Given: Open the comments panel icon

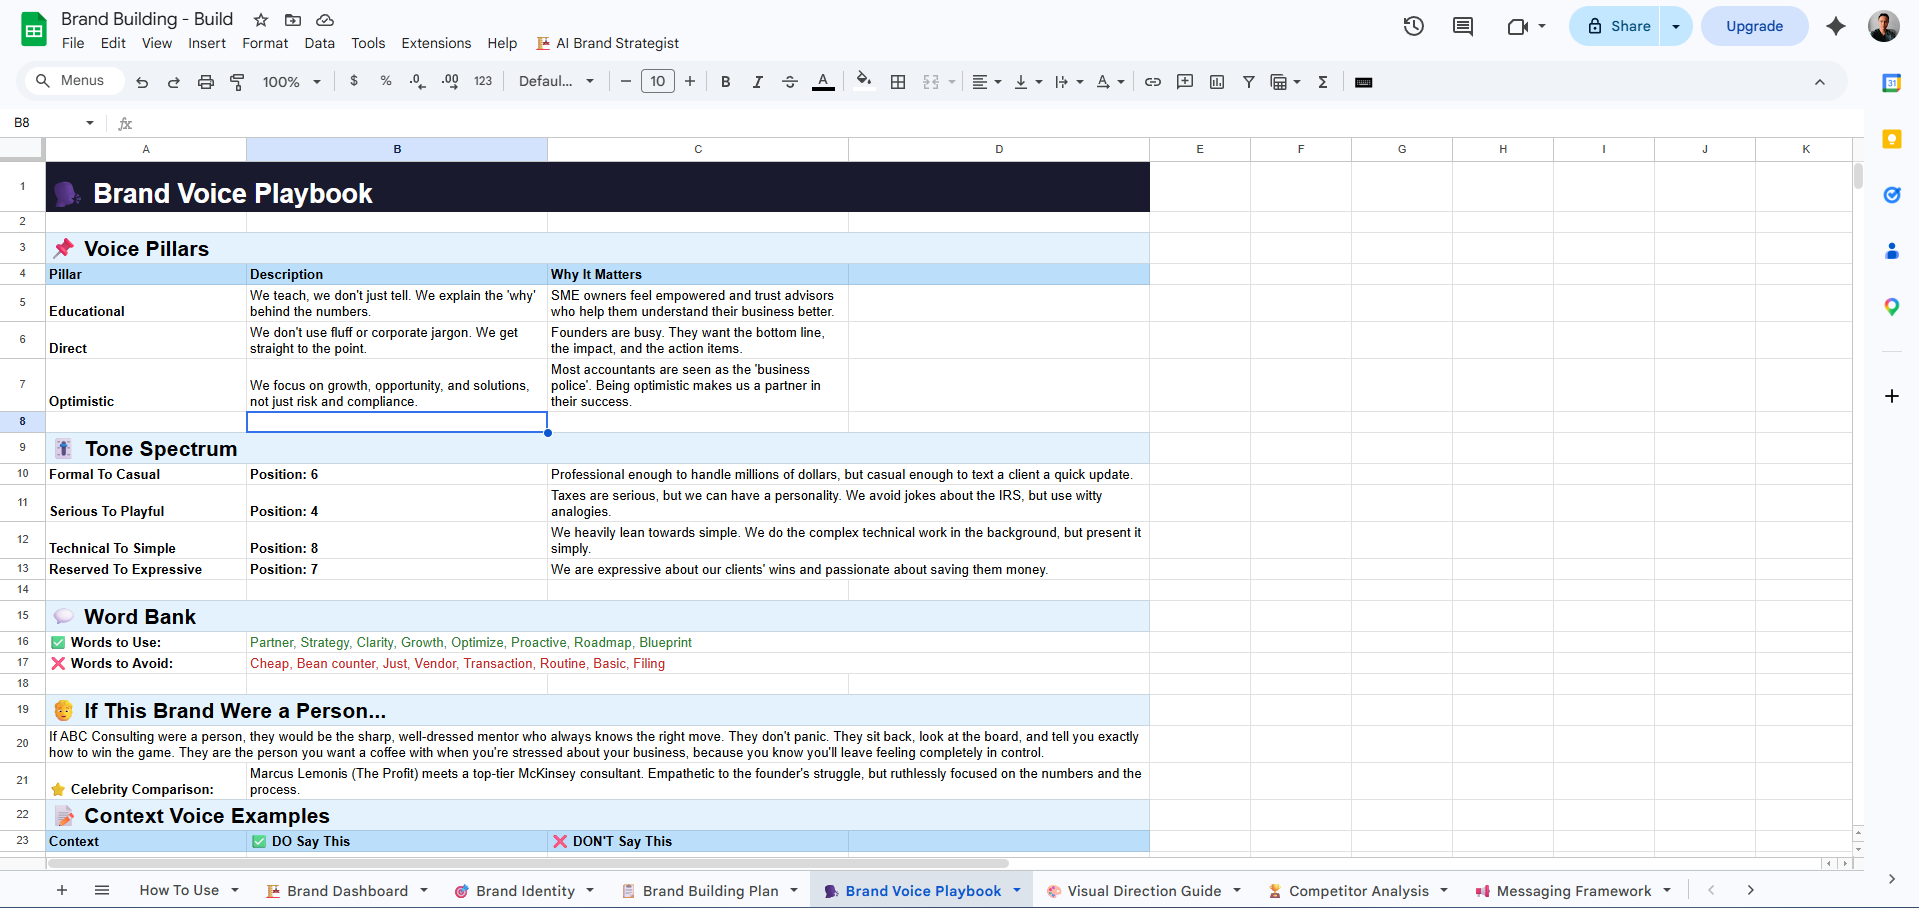Looking at the screenshot, I should click(1463, 26).
